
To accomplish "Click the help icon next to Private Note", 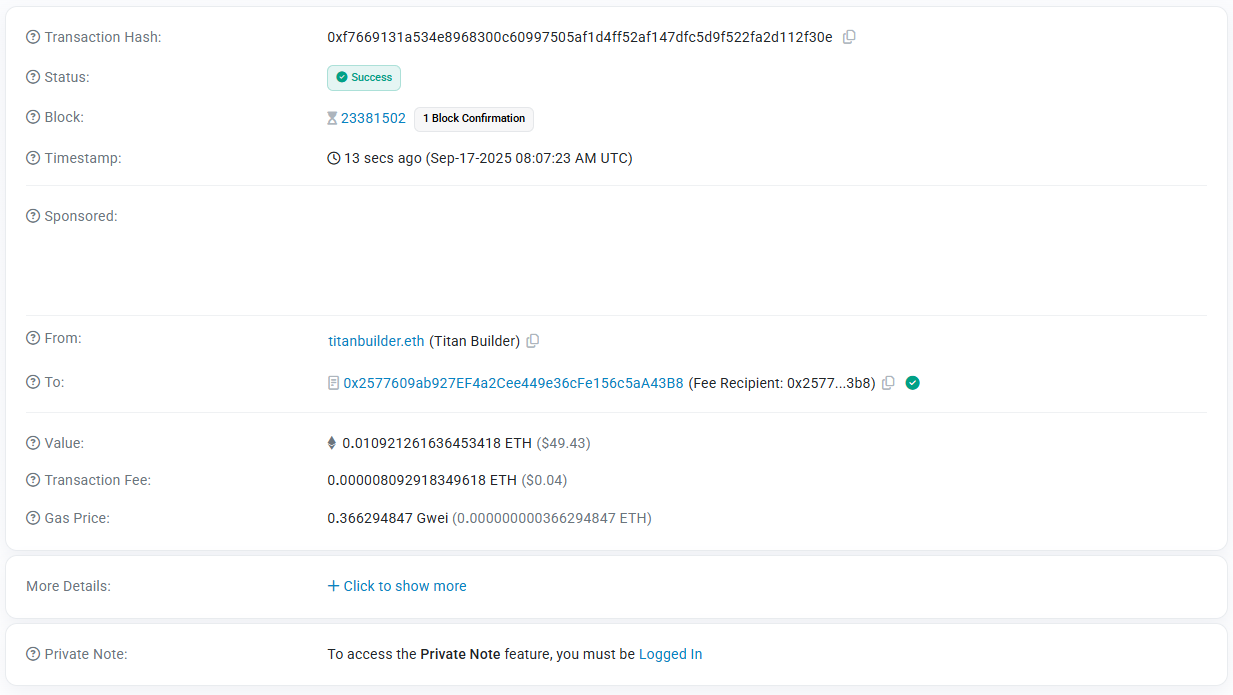I will coord(32,653).
